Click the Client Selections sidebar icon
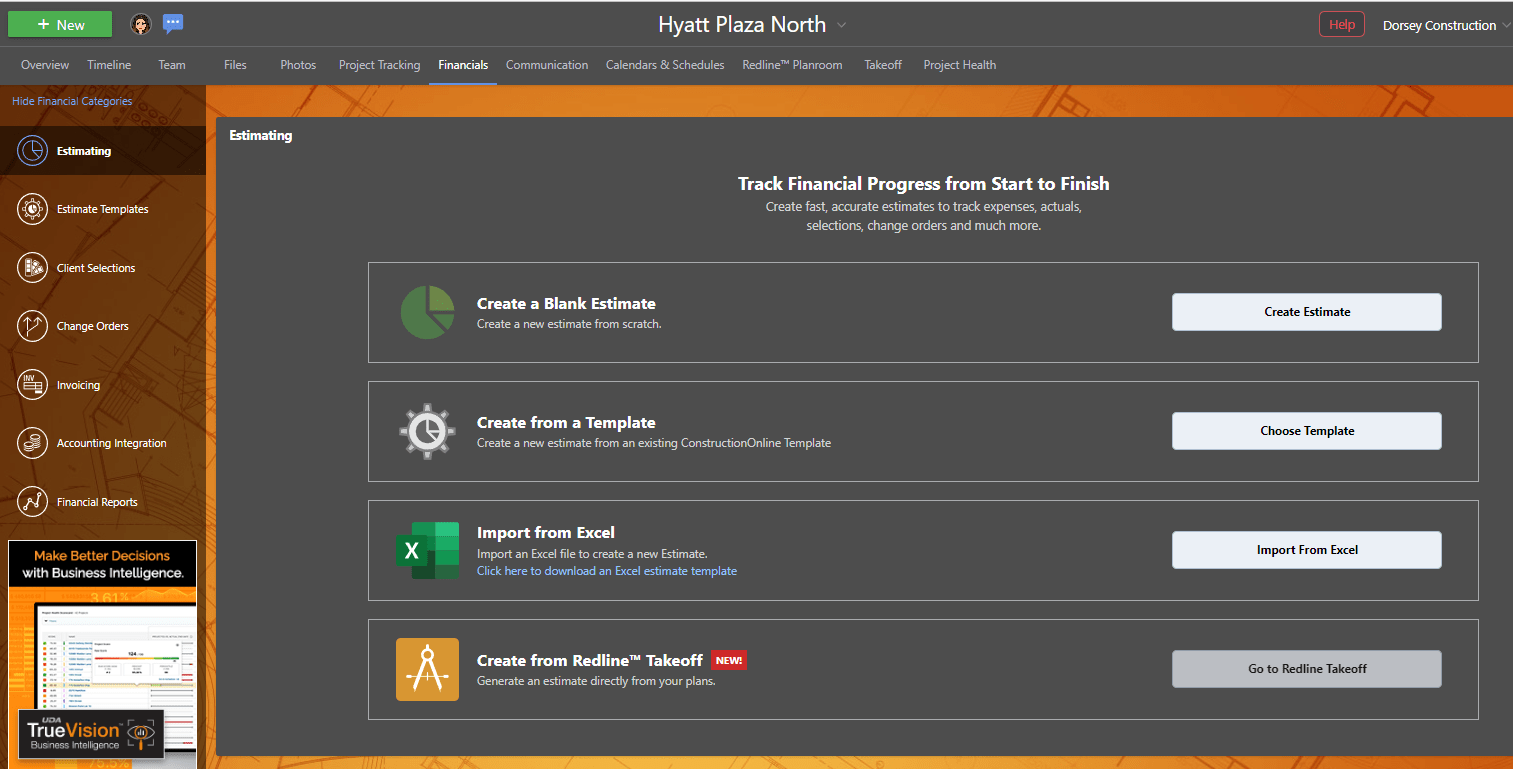This screenshot has width=1513, height=769. tap(32, 268)
